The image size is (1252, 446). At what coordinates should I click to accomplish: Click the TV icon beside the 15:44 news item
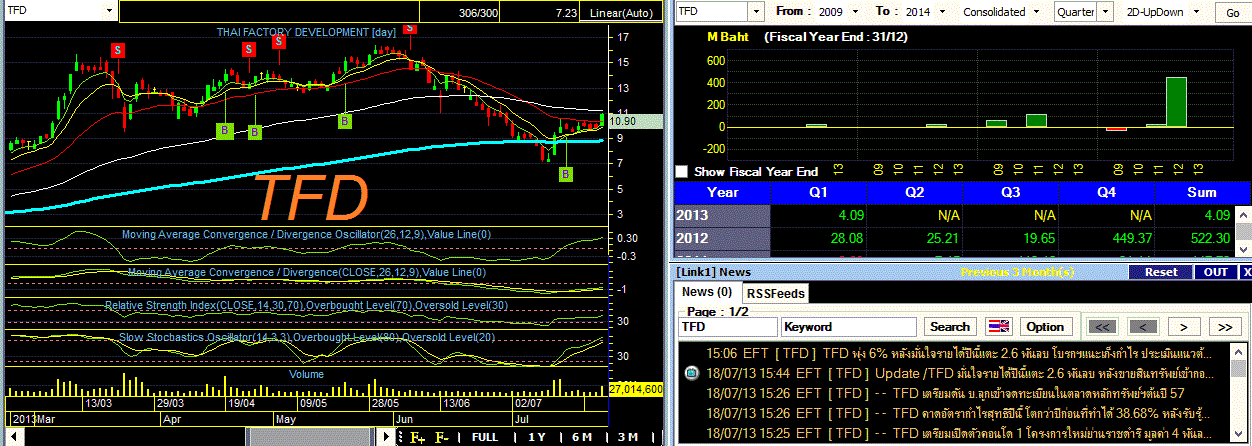click(691, 373)
